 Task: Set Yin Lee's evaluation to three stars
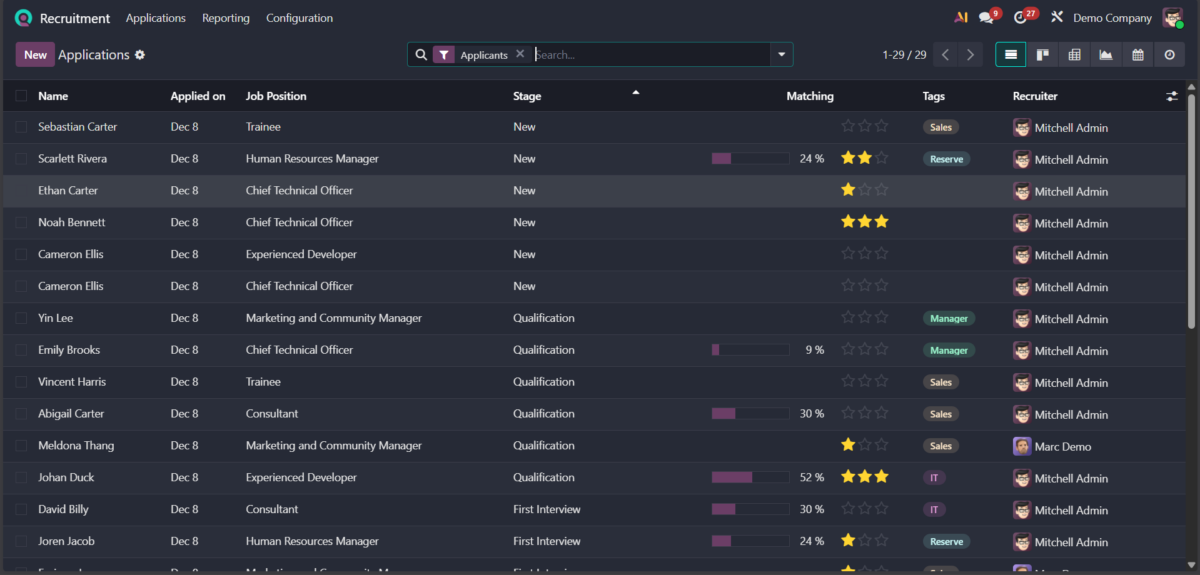[x=881, y=318]
